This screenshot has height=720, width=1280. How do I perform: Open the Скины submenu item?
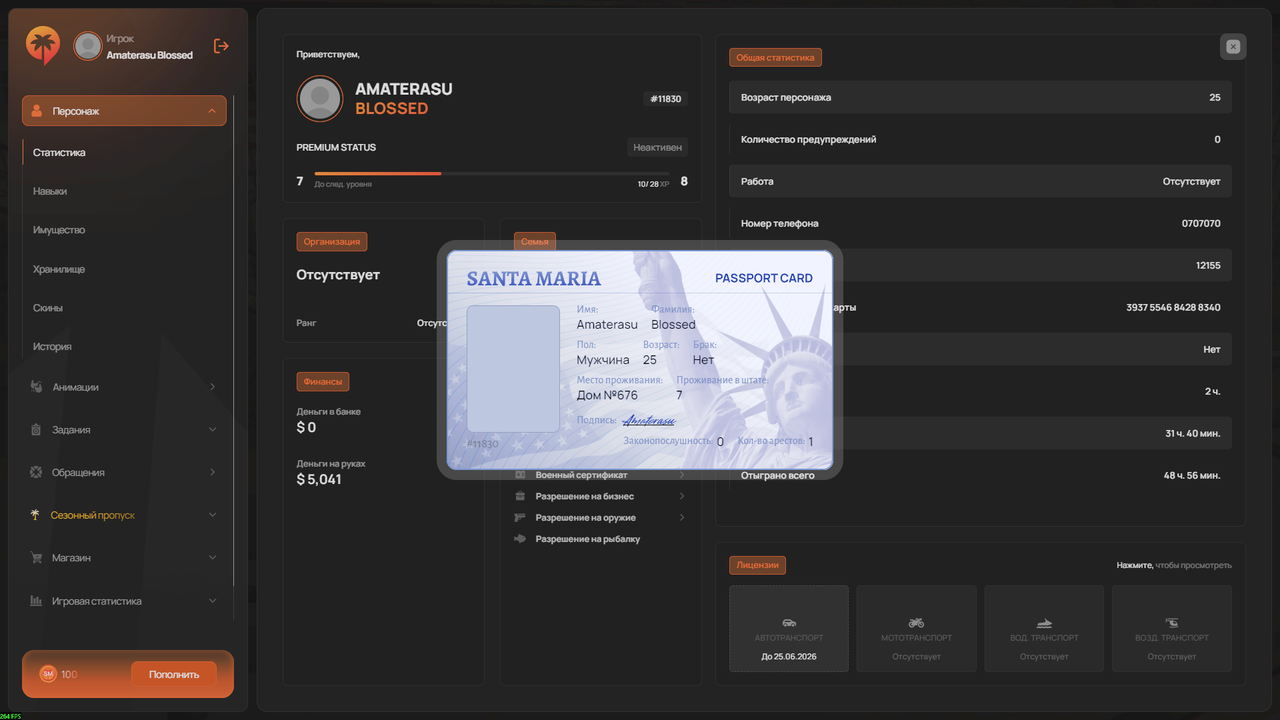[48, 308]
